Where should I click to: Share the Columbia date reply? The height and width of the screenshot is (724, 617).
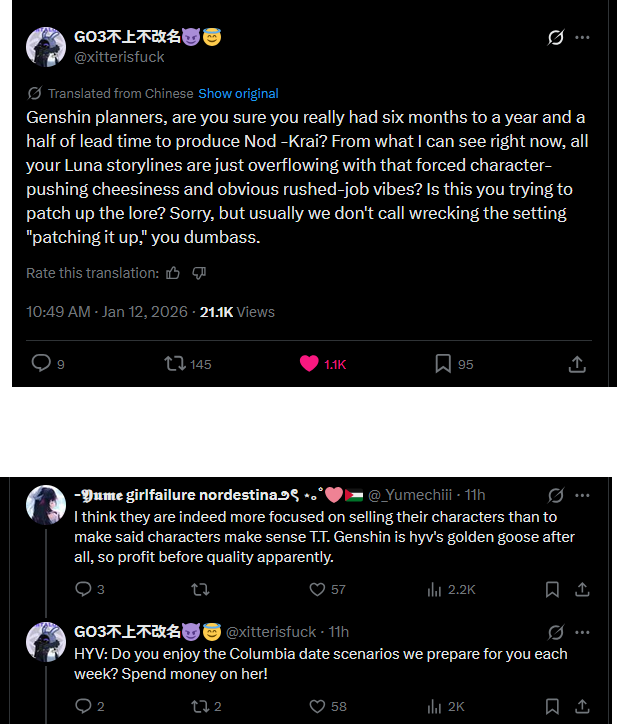(582, 706)
